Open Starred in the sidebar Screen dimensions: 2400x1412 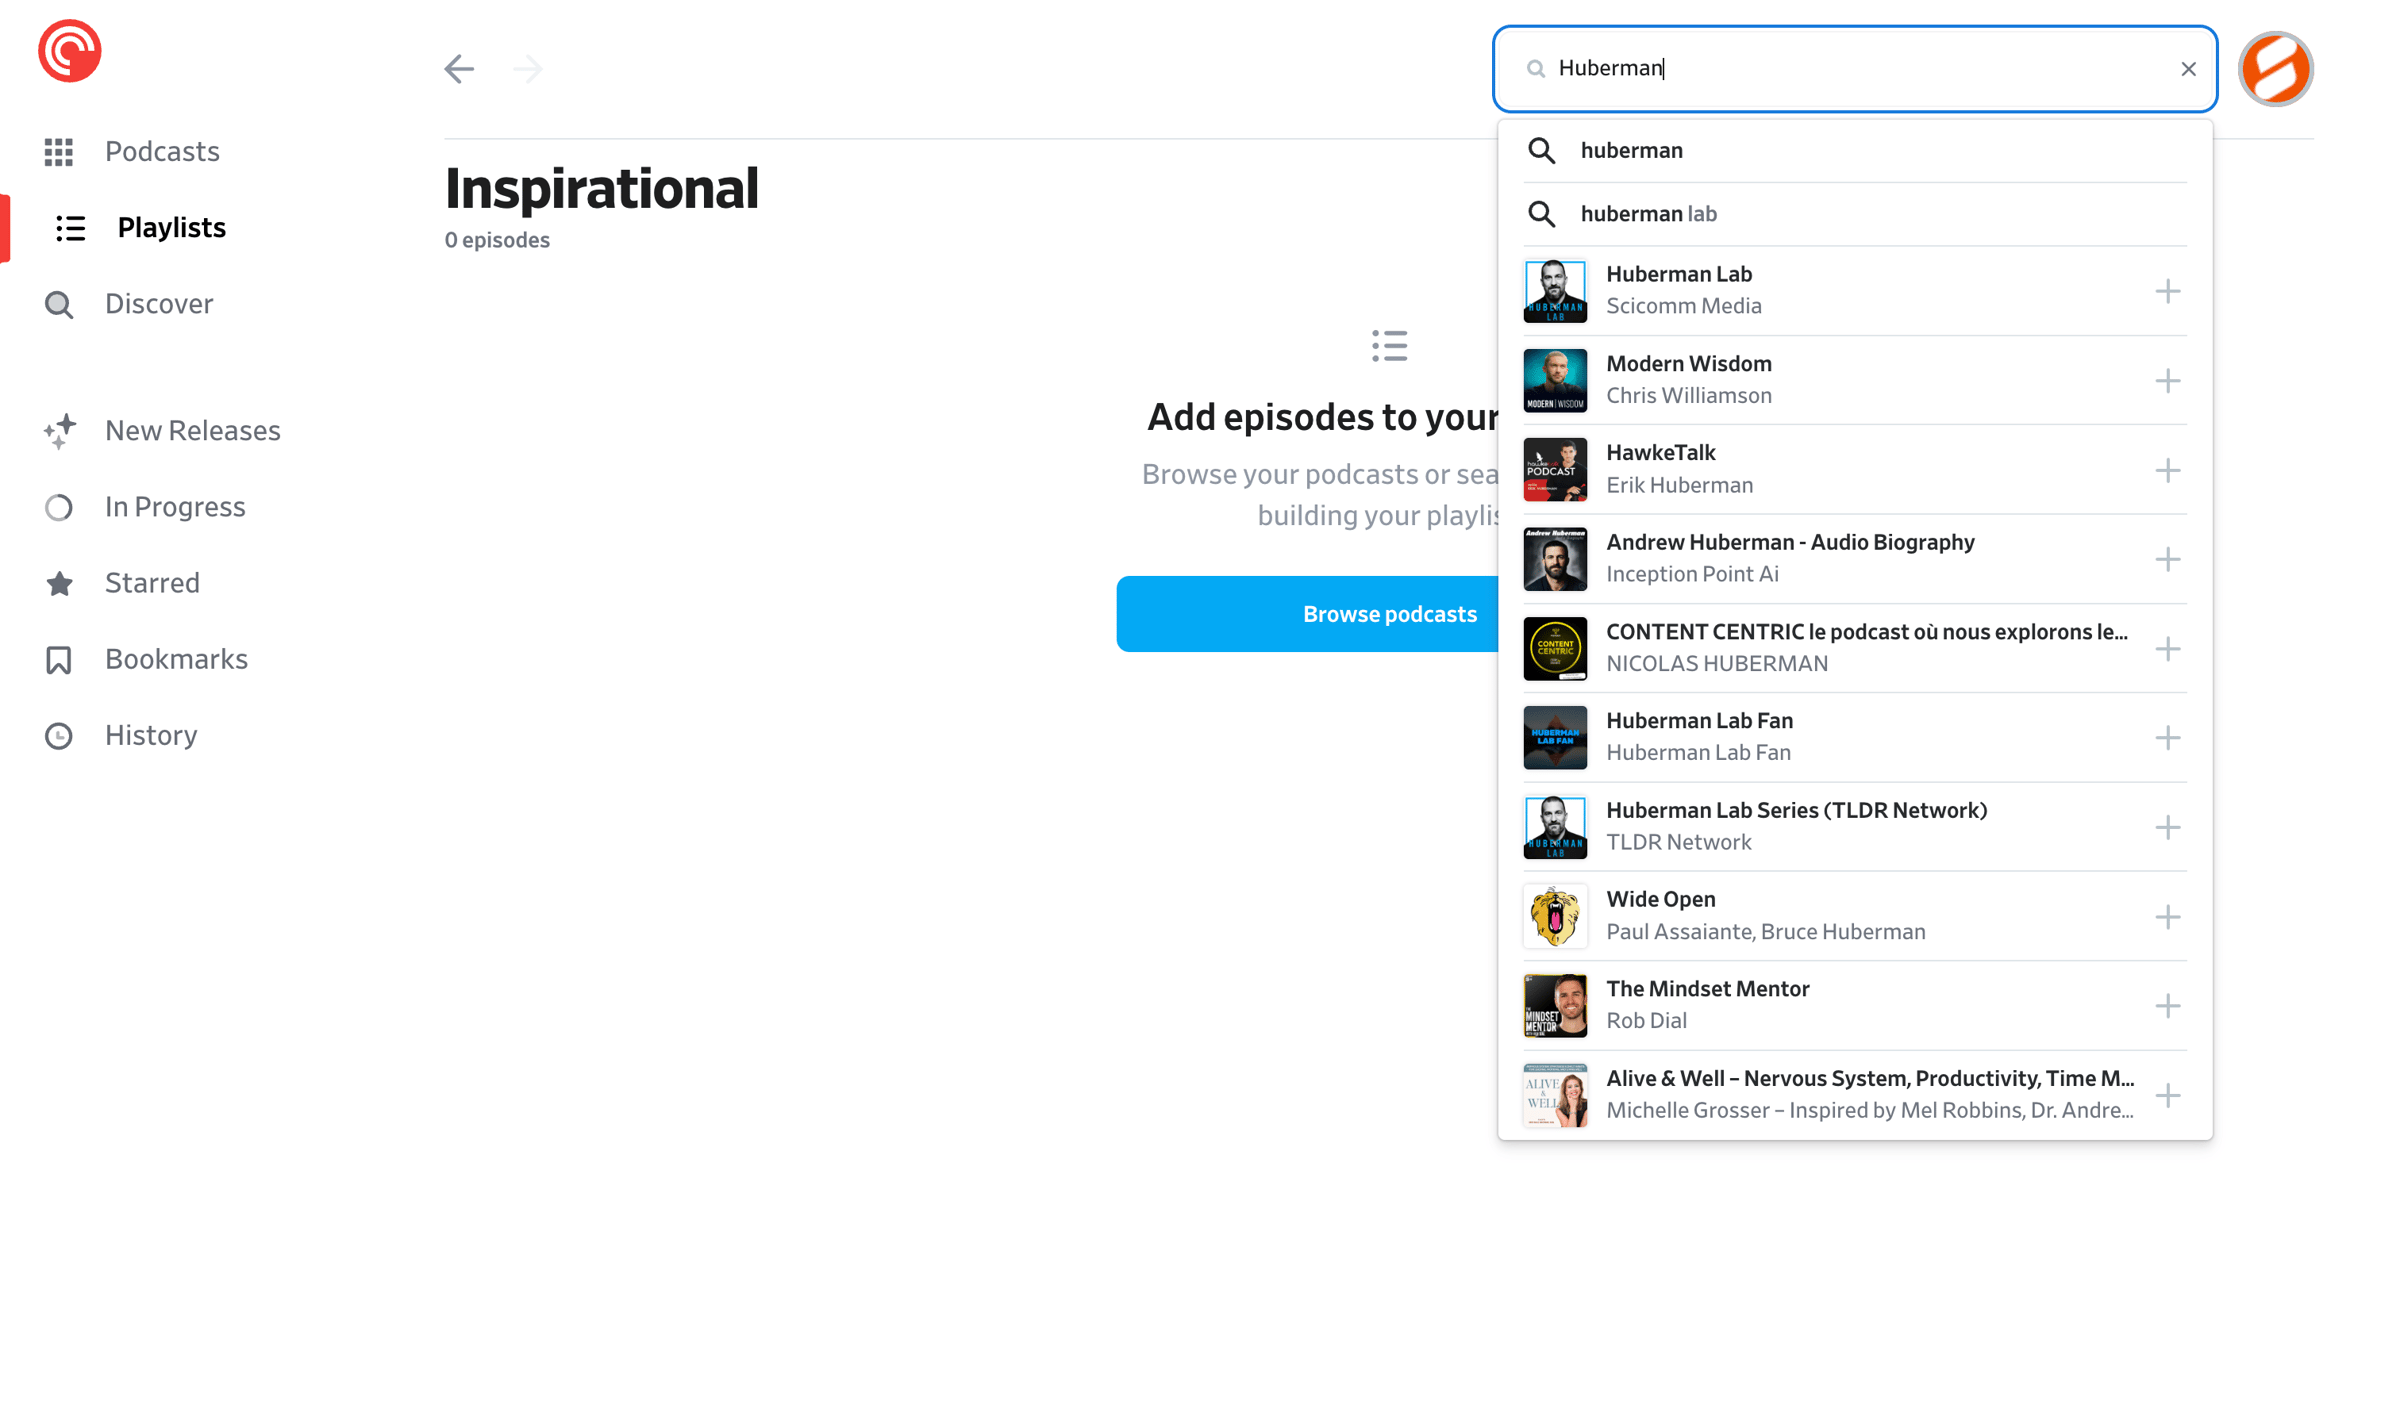152,582
